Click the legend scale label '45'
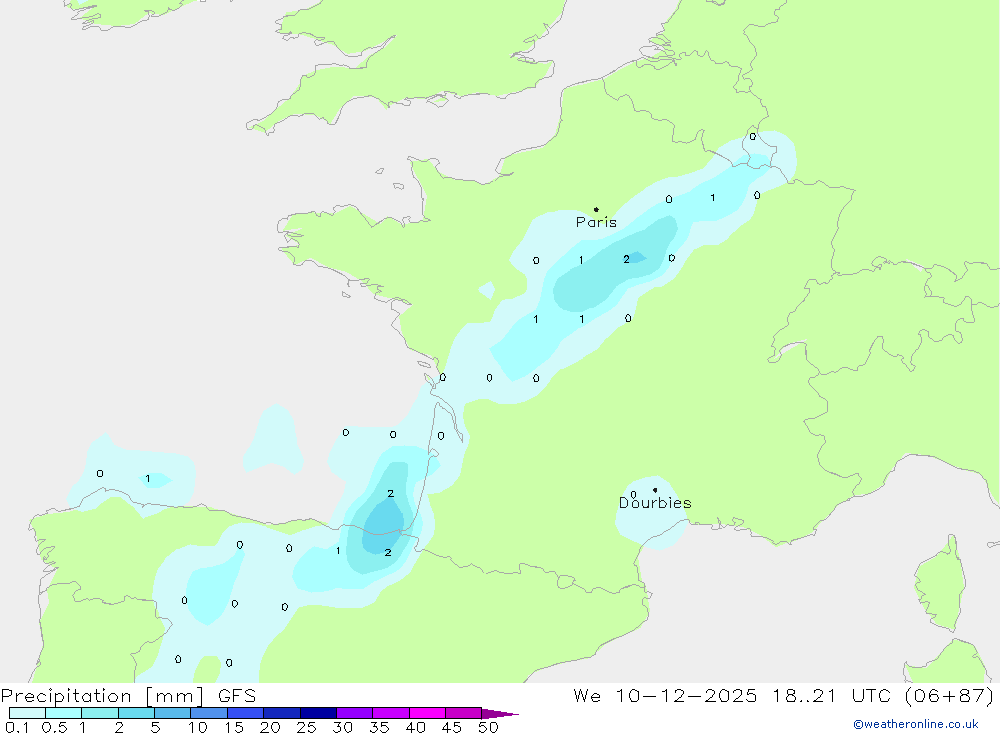 coord(452,727)
